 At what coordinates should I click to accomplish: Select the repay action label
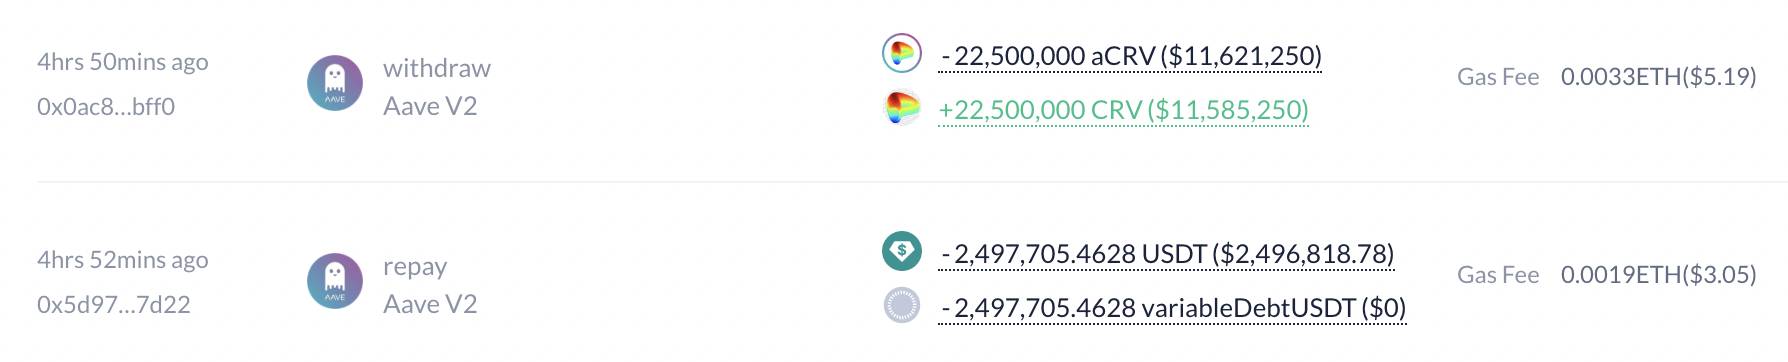(x=415, y=268)
